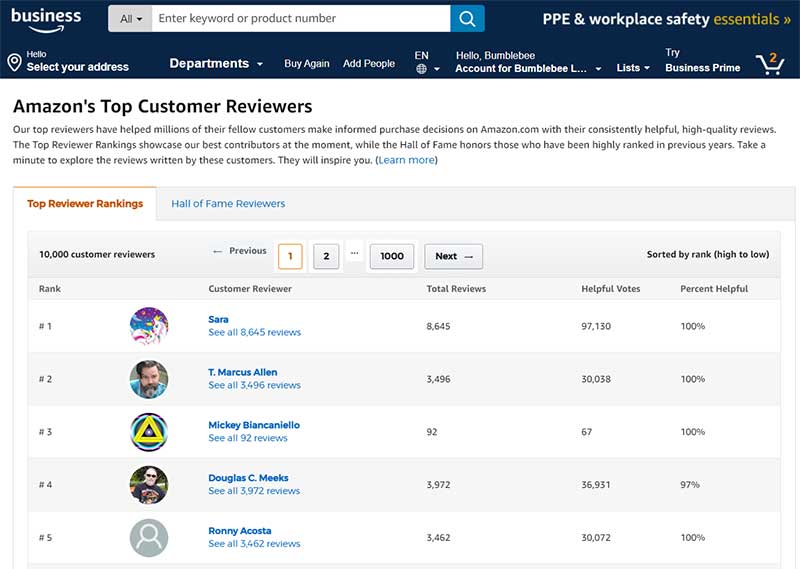Open Douglas C. Meeks' profile photo
800x569 pixels.
pos(149,485)
